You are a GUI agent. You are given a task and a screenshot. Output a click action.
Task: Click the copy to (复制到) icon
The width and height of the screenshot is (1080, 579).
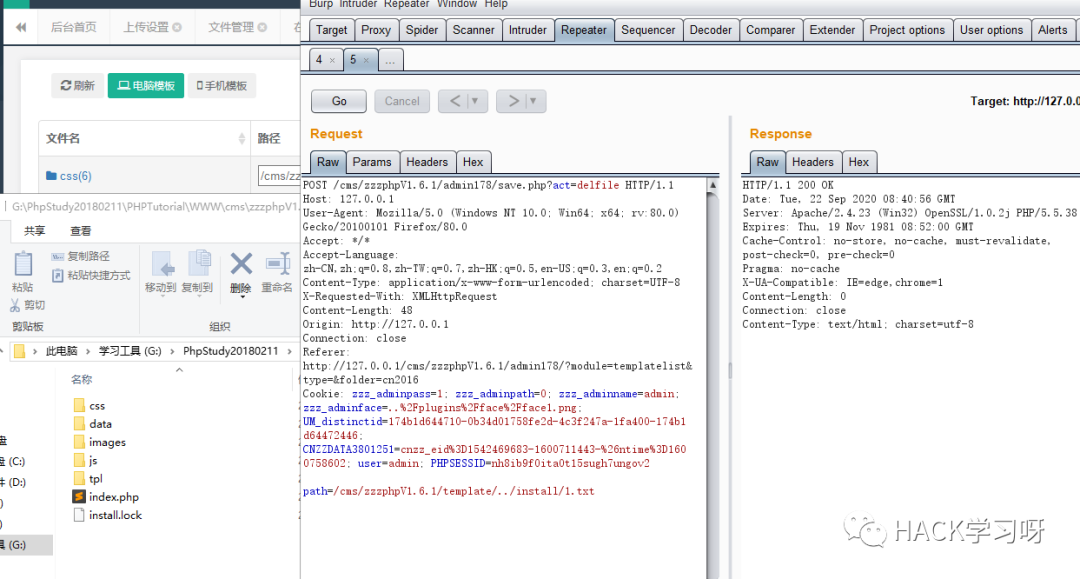tap(198, 264)
